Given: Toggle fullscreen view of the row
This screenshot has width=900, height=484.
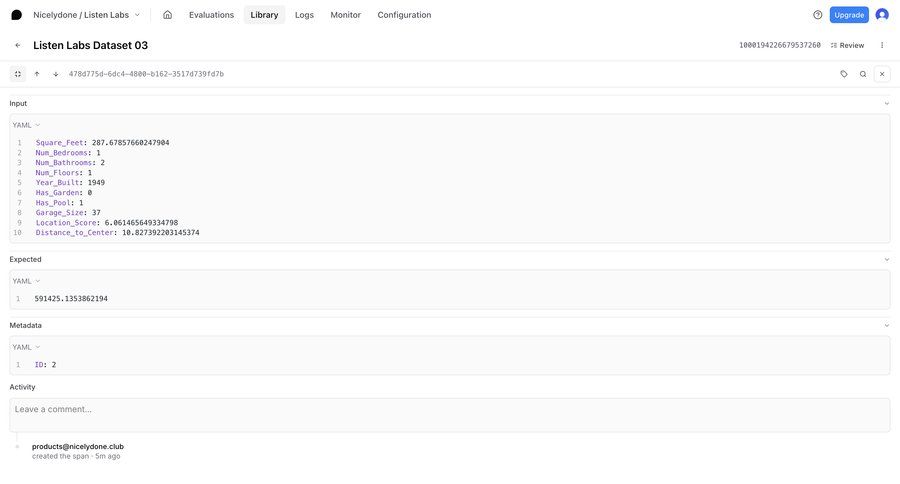Looking at the screenshot, I should coord(18,74).
